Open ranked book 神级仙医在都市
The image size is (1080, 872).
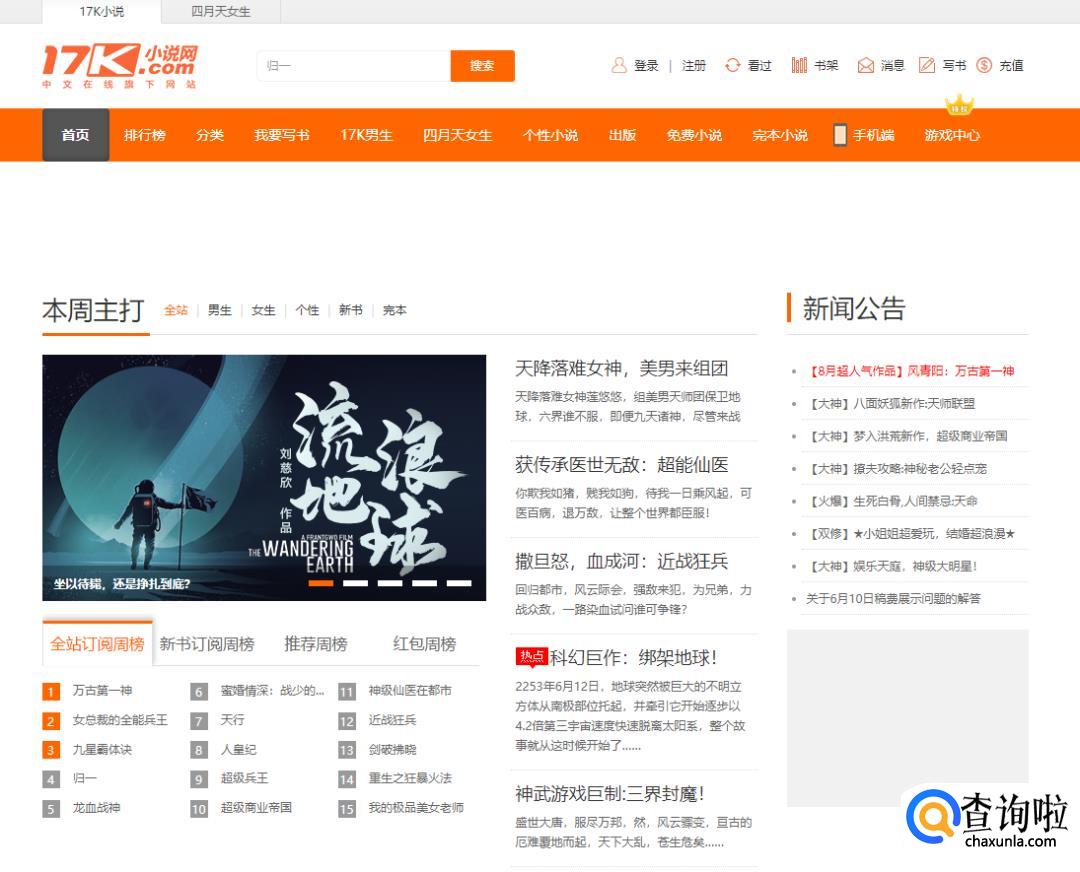point(410,690)
